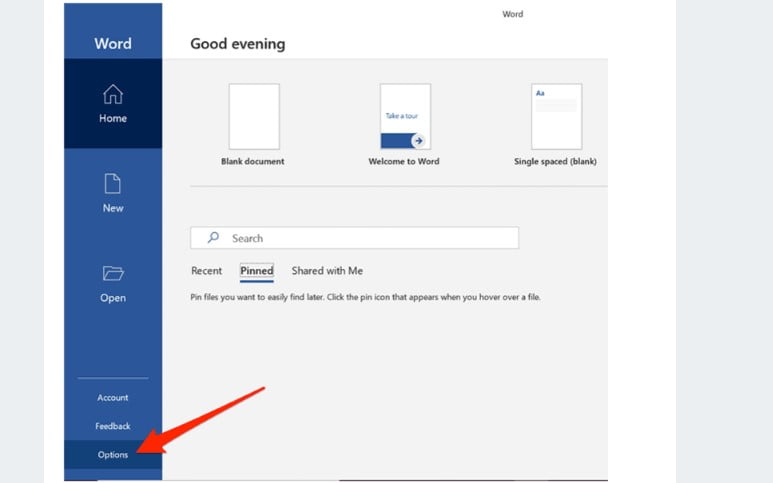
Task: Open Options at the sidebar bottom
Action: click(113, 455)
